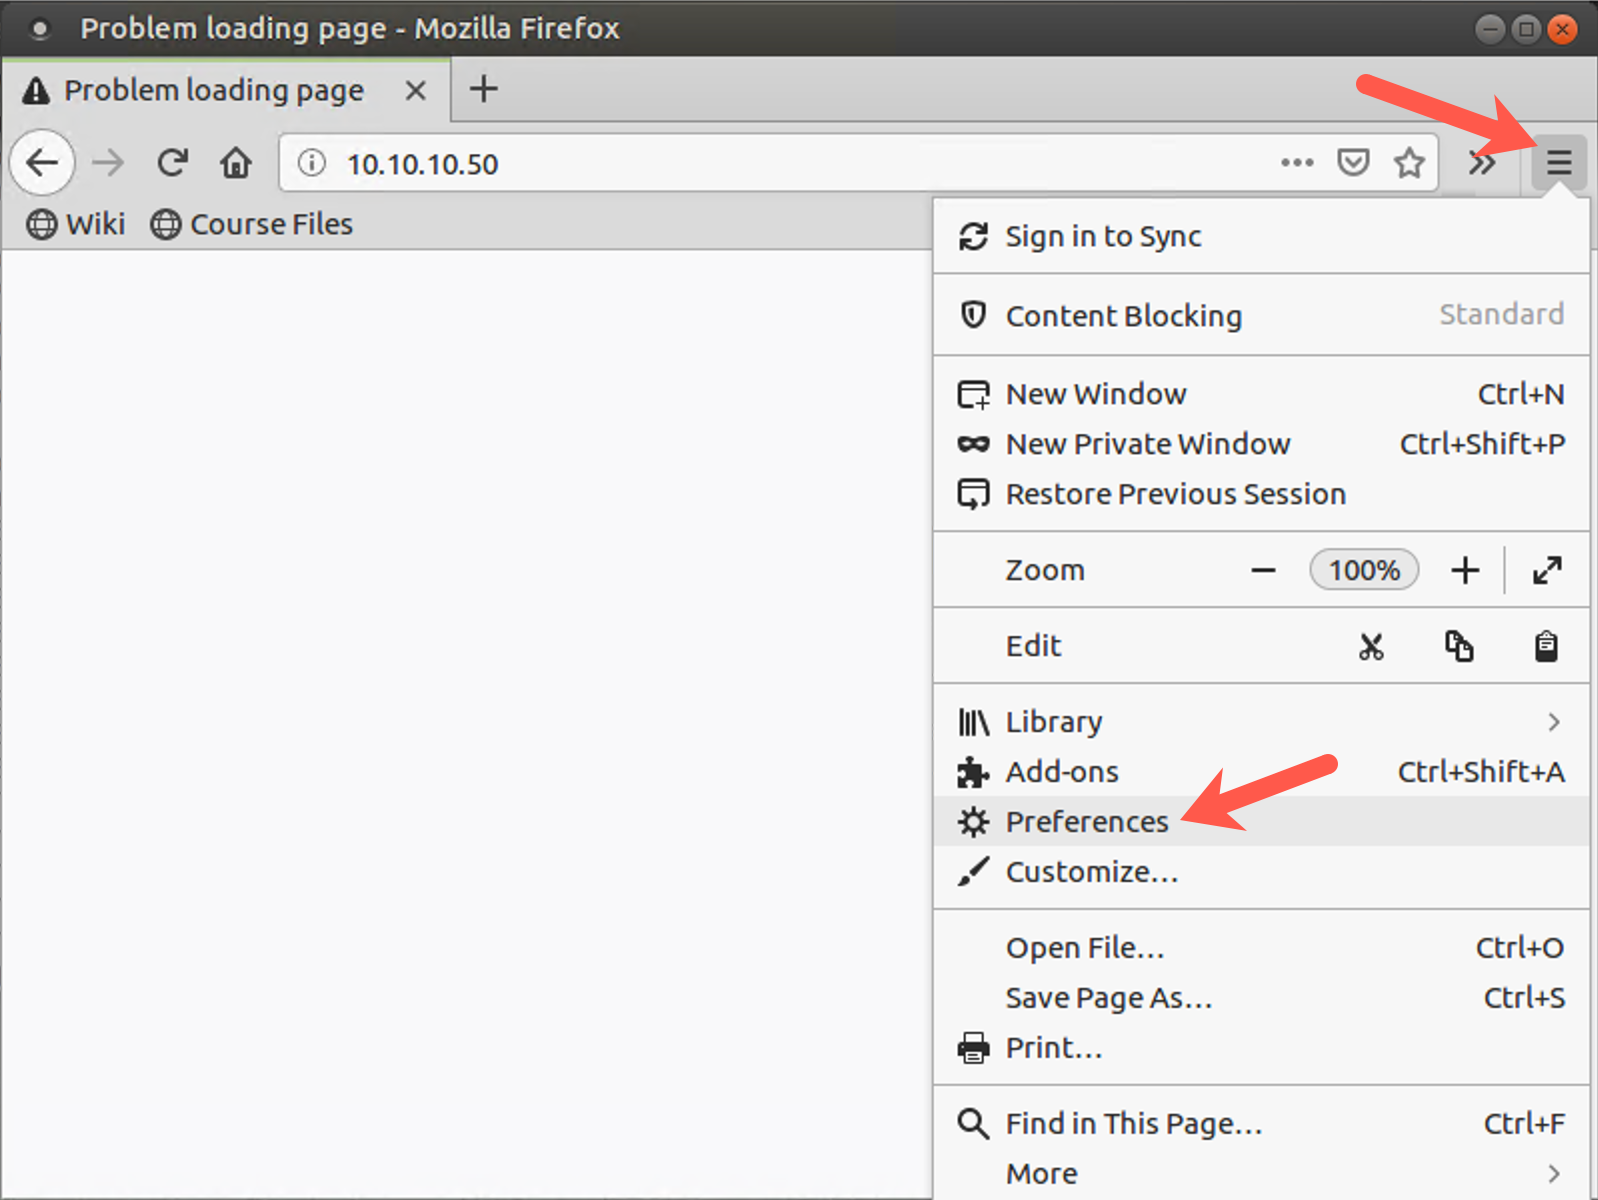Open the Course Files bookmark
Screen dimensions: 1598x1200
click(x=251, y=224)
